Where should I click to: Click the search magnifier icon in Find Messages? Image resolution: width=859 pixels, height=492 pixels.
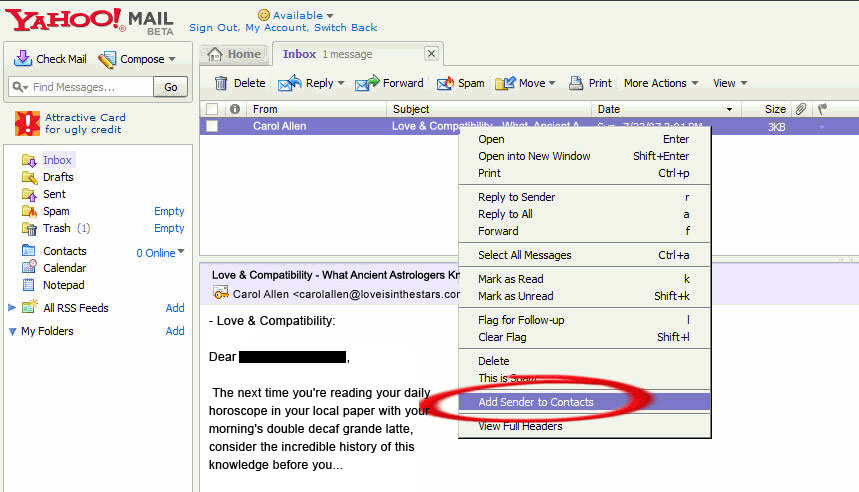coord(18,87)
